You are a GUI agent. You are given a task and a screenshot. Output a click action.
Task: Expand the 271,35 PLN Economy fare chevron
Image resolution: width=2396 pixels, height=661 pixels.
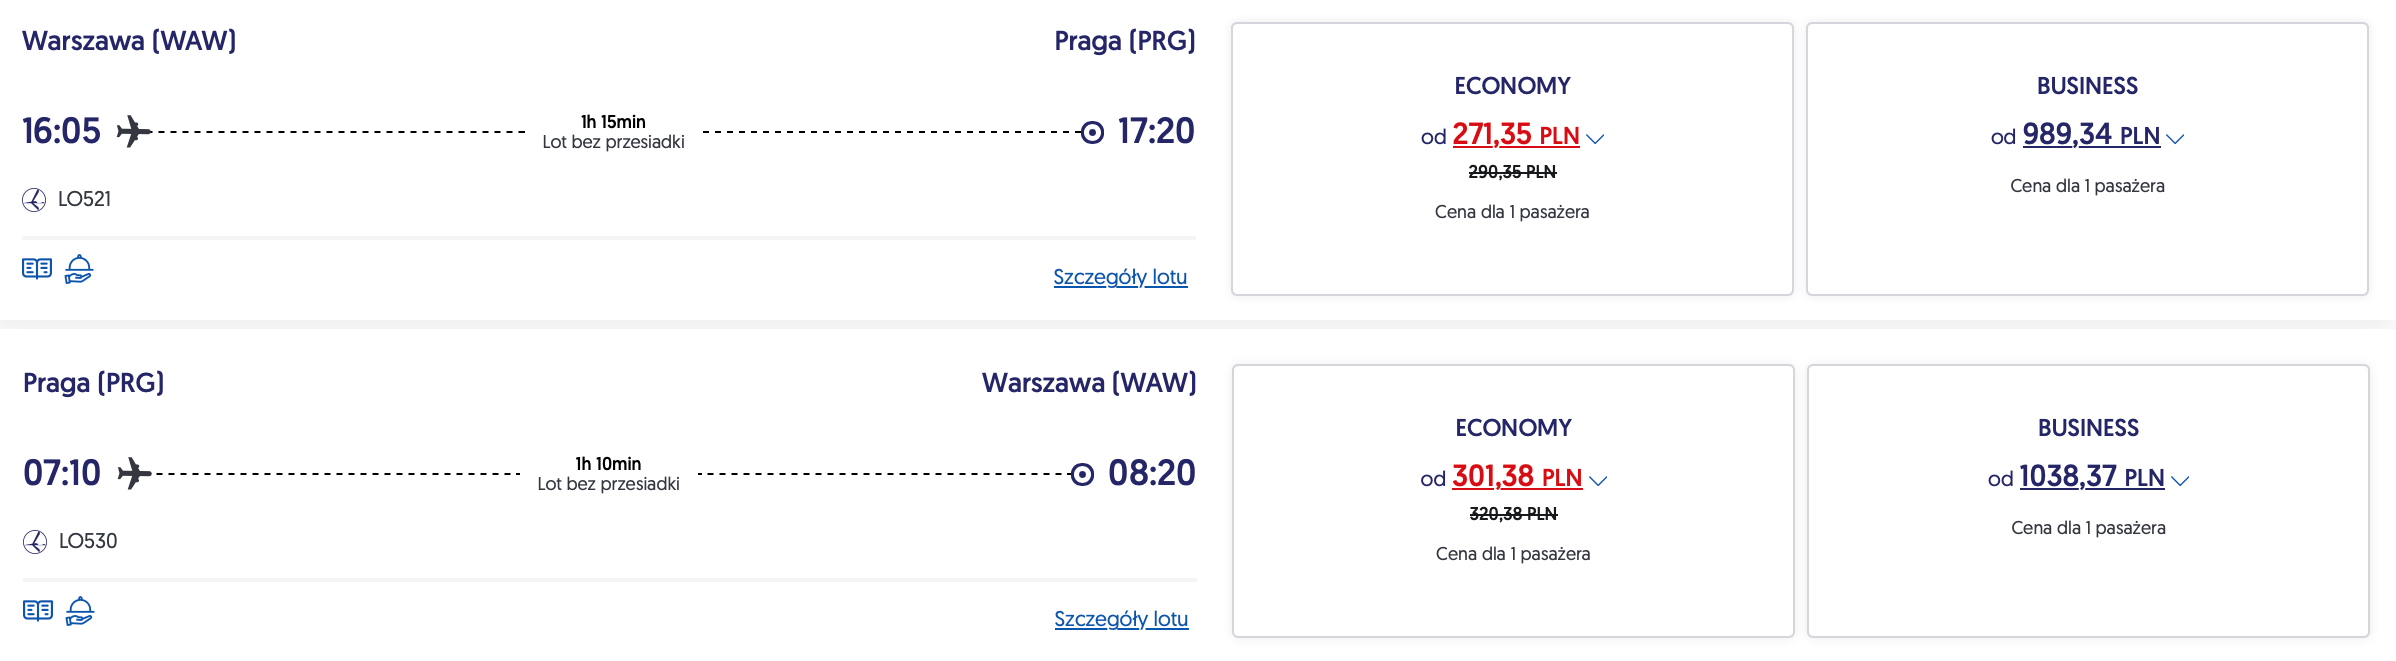[1595, 139]
